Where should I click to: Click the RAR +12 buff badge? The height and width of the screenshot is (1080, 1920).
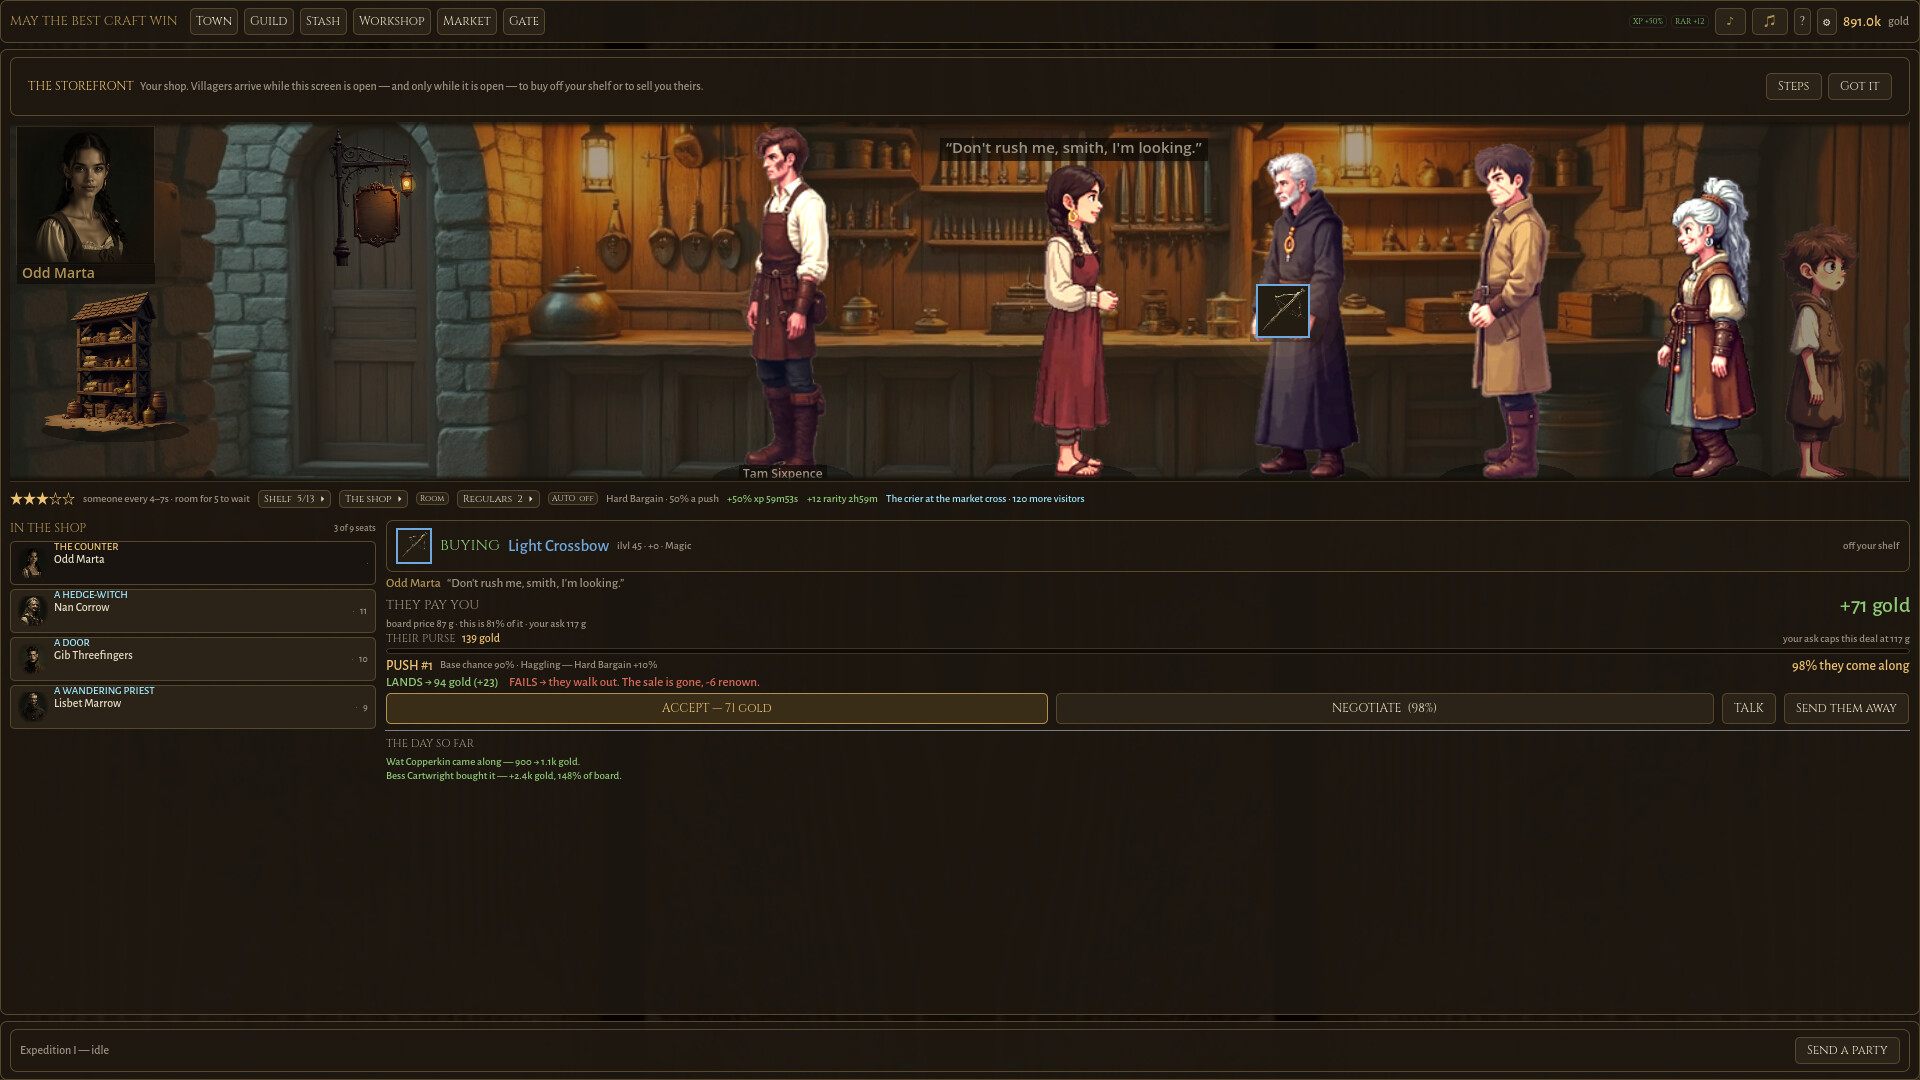[x=1689, y=21]
